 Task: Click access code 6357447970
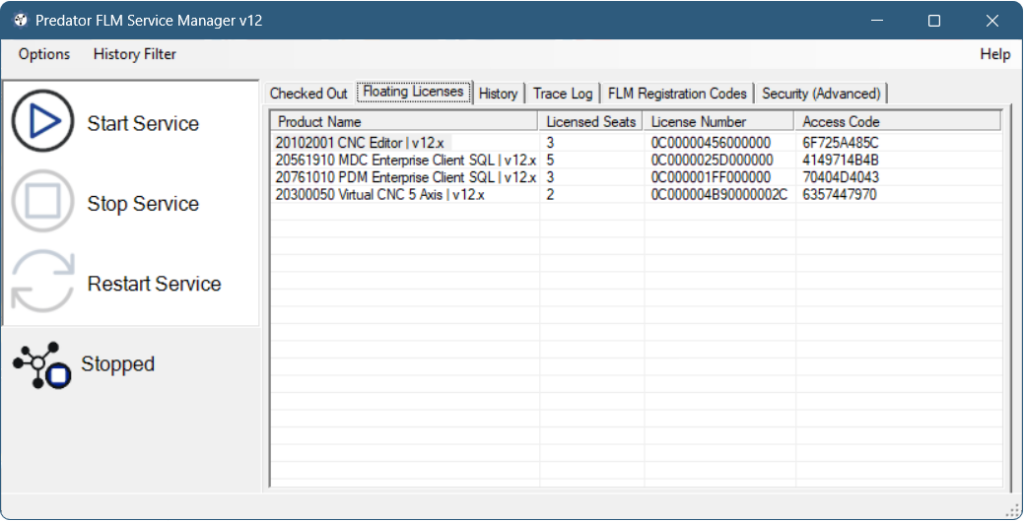(839, 195)
